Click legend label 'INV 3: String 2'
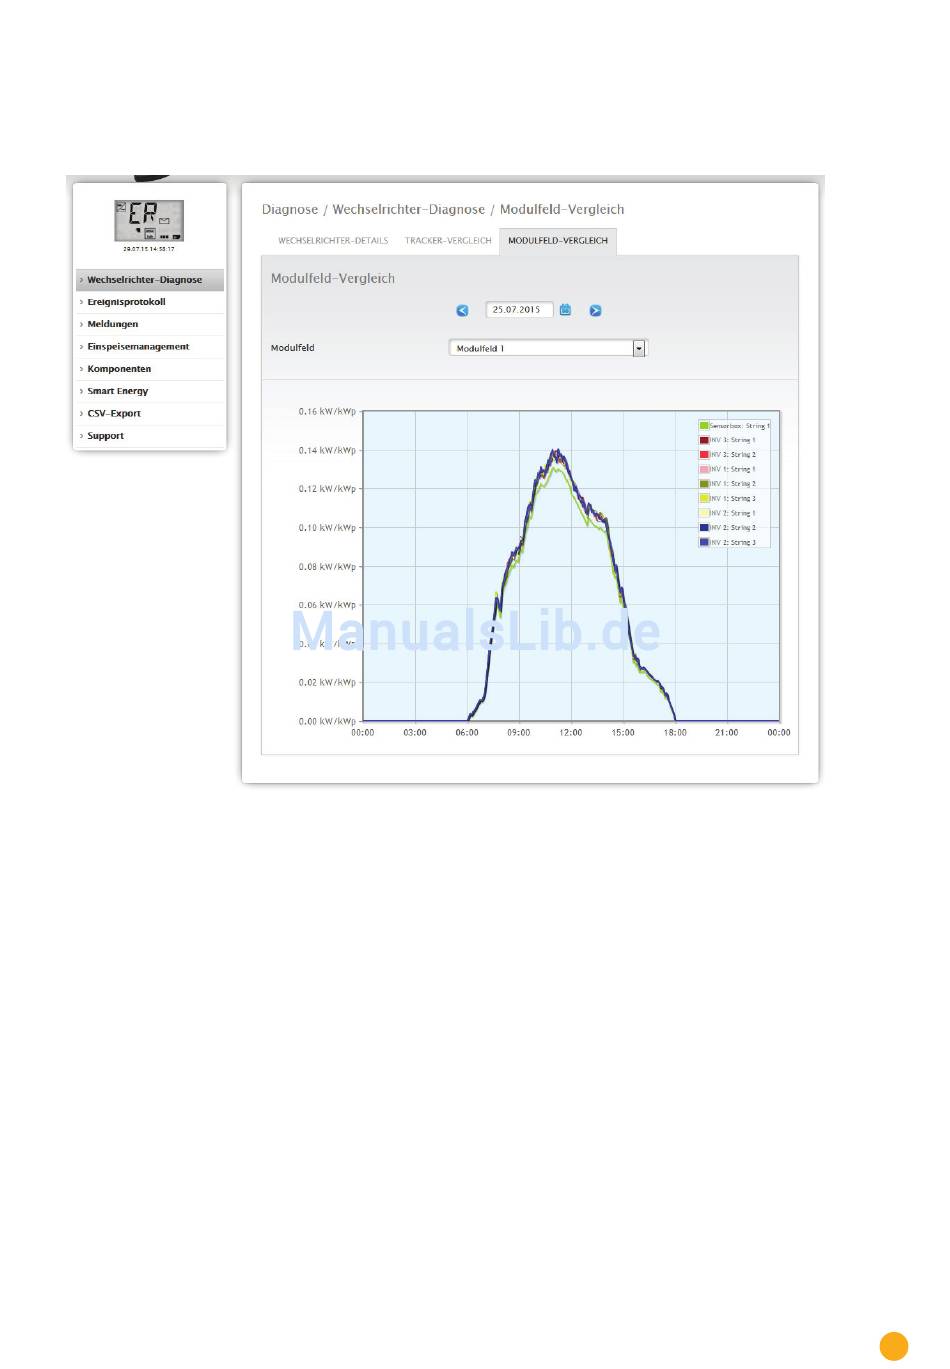The image size is (950, 1369). (733, 455)
